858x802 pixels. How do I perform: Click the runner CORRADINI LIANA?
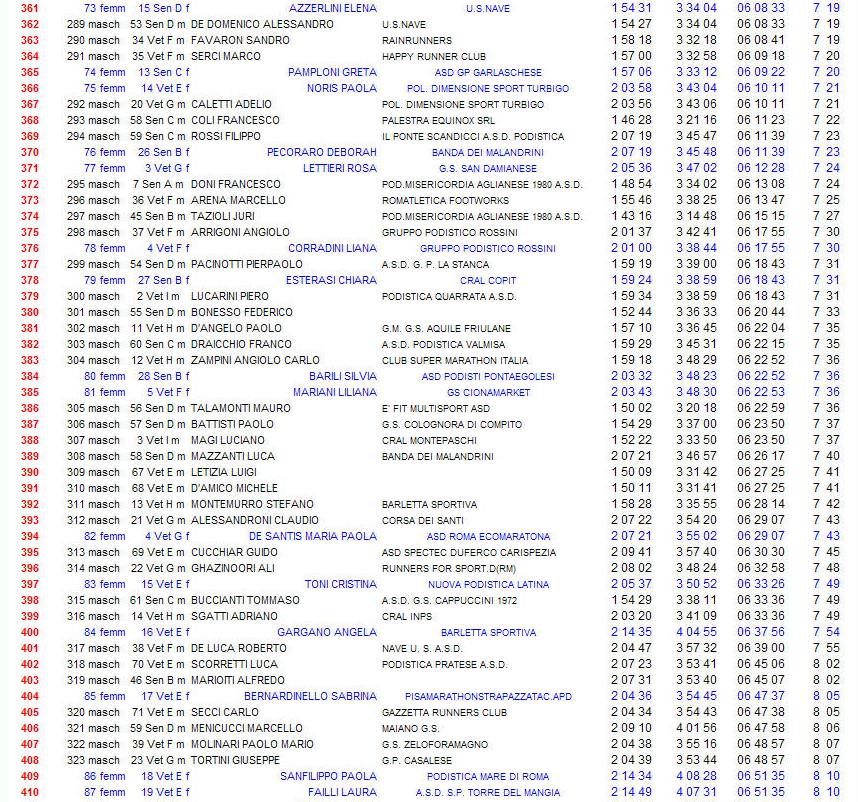(x=332, y=248)
